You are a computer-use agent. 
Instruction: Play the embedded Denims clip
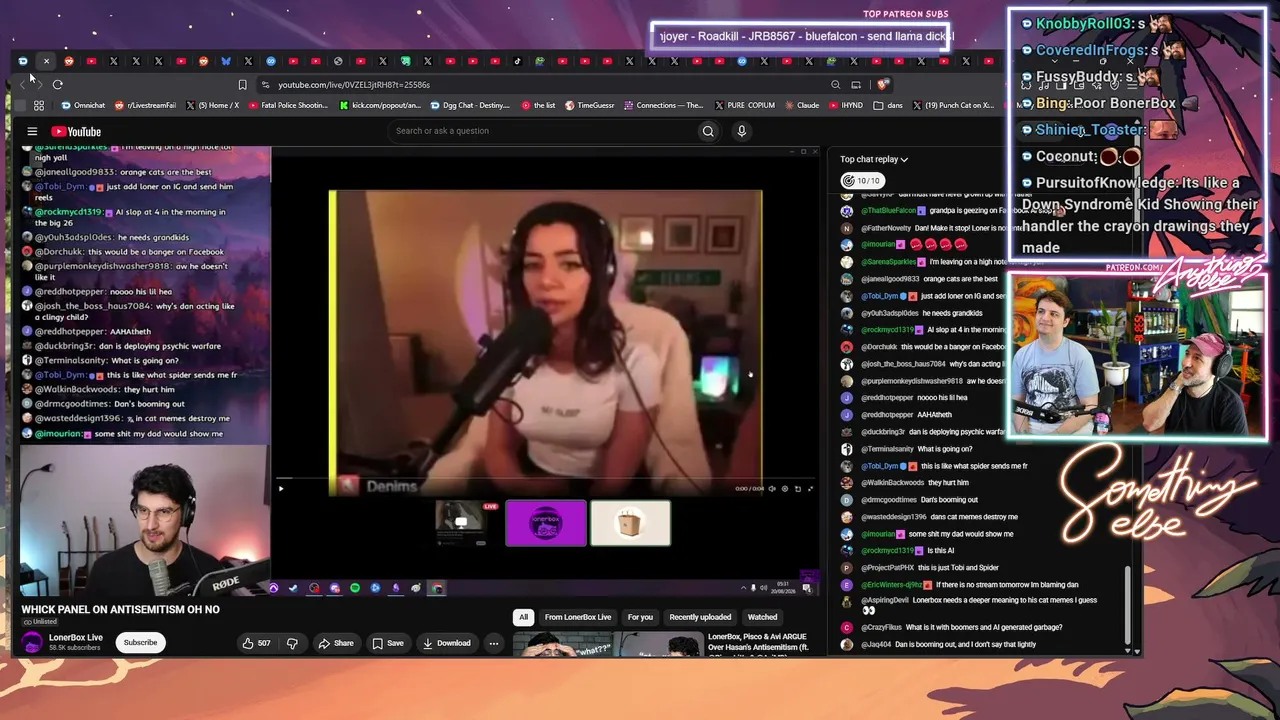click(281, 489)
